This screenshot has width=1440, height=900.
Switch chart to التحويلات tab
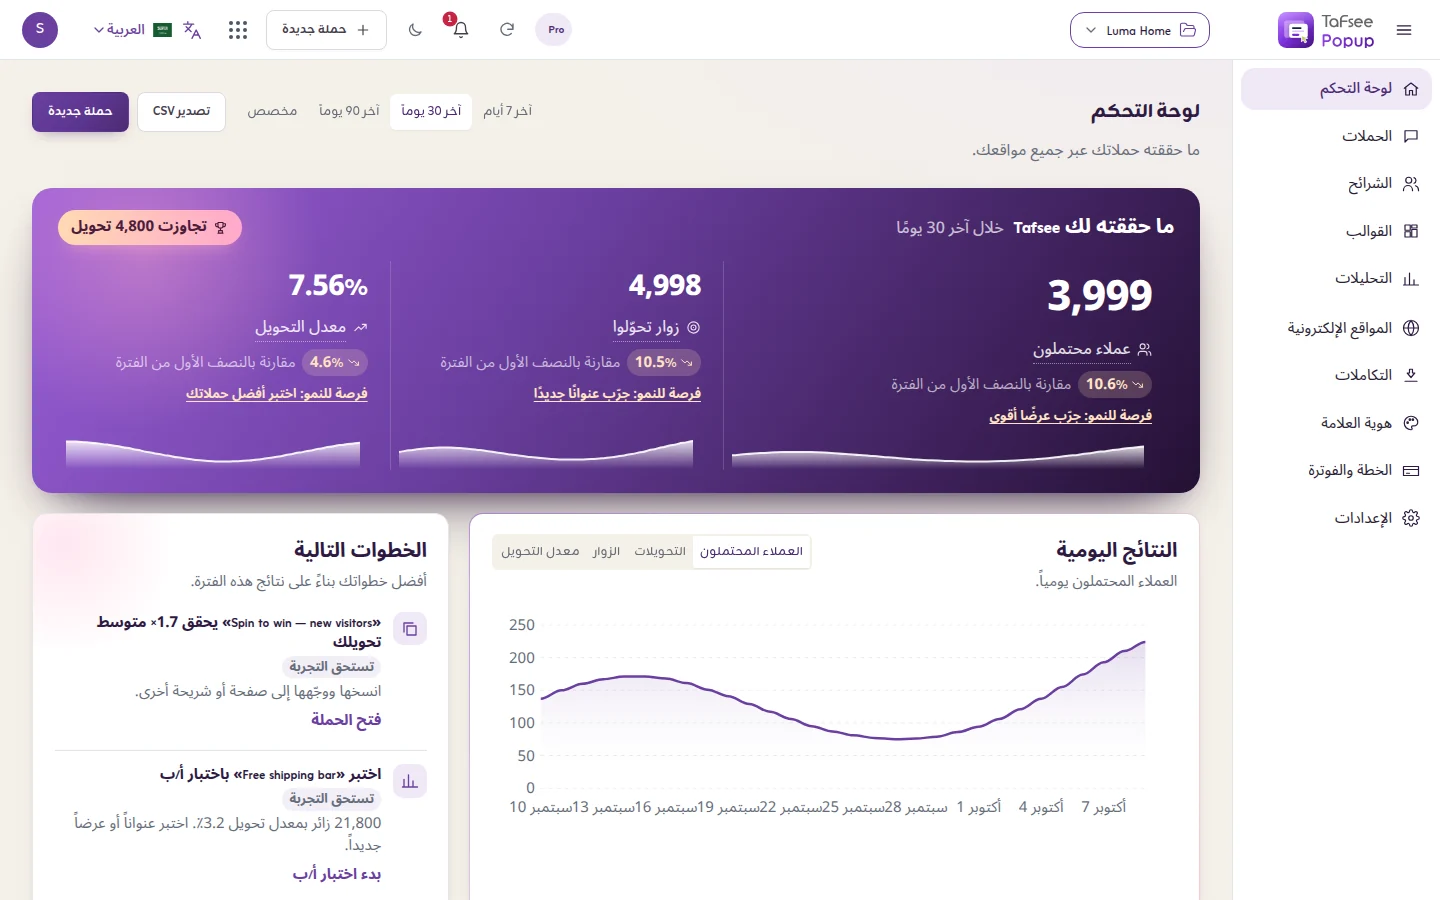[660, 552]
